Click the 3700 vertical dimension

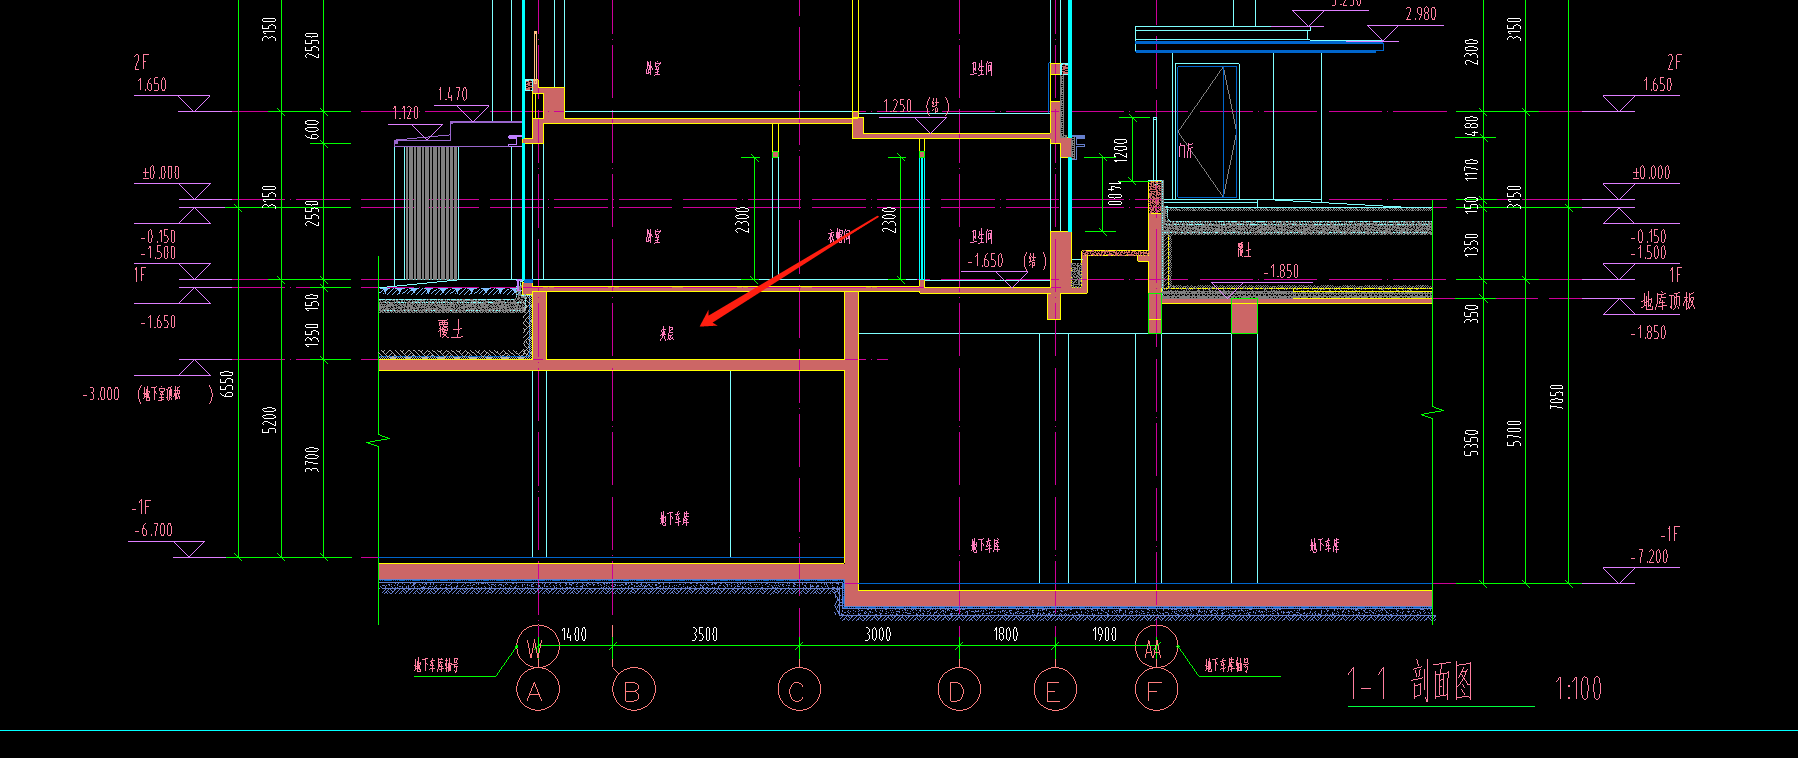coord(311,459)
